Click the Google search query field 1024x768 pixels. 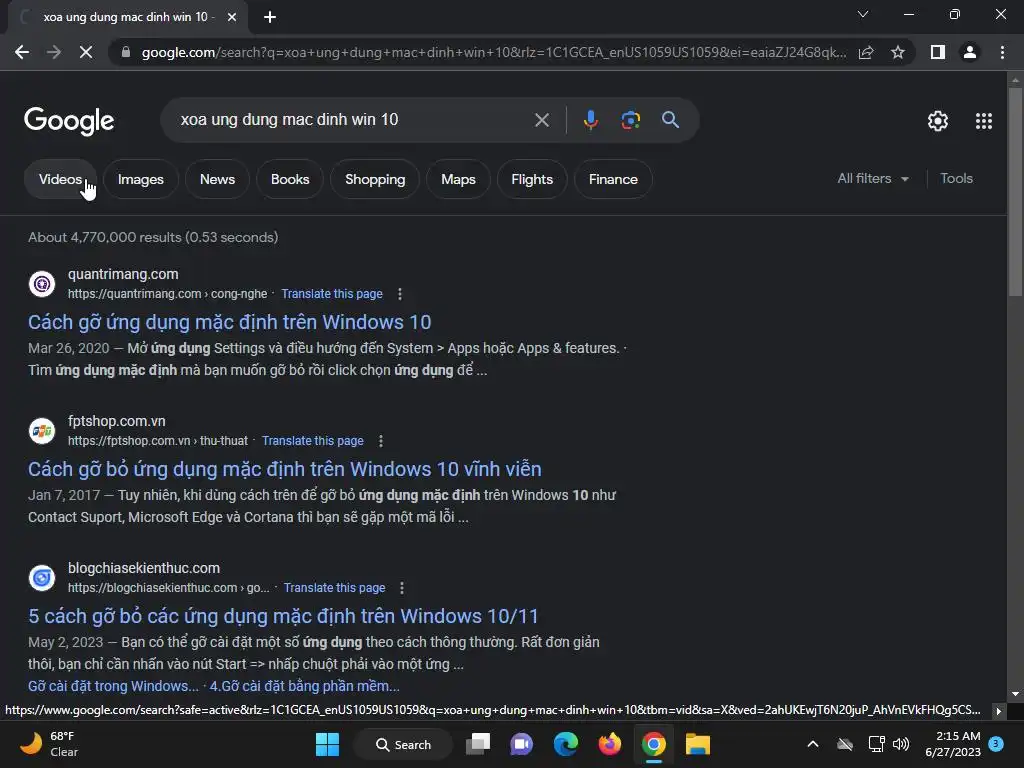point(353,120)
